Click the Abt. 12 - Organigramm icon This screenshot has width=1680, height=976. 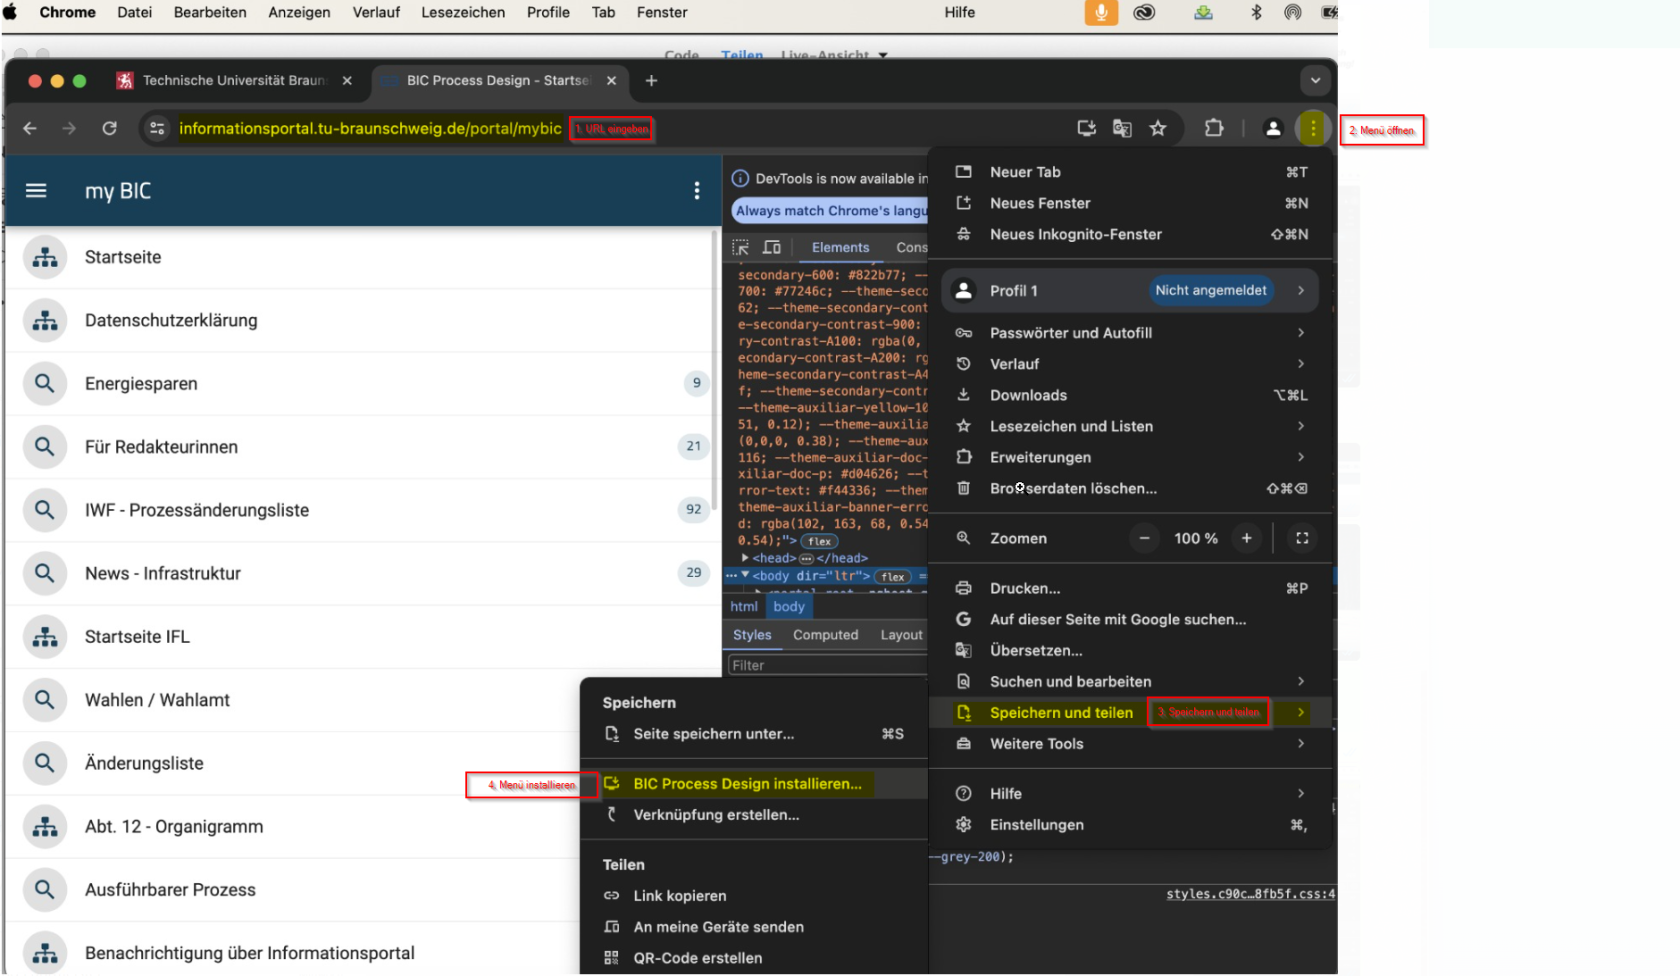click(x=44, y=826)
